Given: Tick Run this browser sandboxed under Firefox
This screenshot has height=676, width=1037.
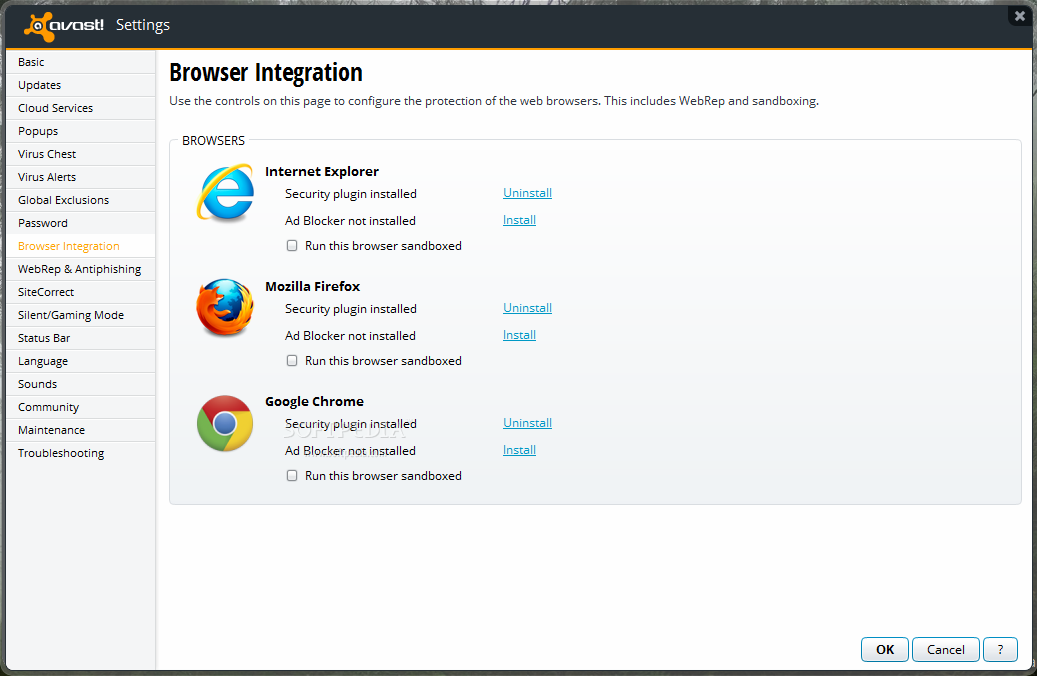Looking at the screenshot, I should 292,361.
